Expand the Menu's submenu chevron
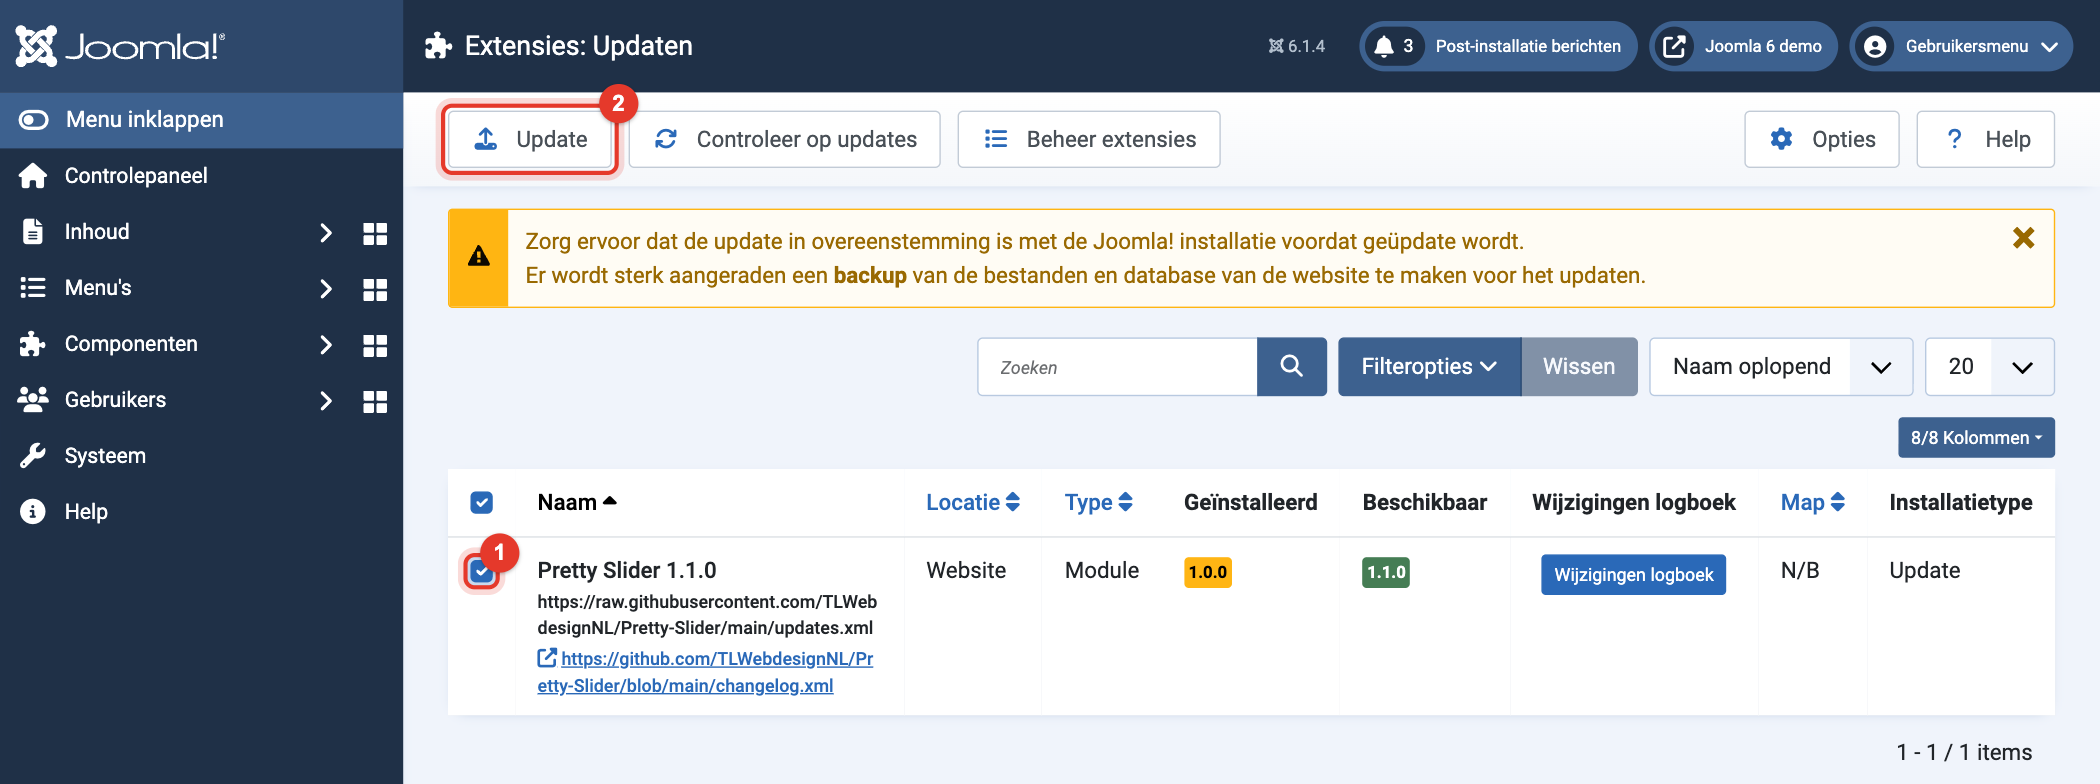The width and height of the screenshot is (2100, 784). tap(325, 289)
